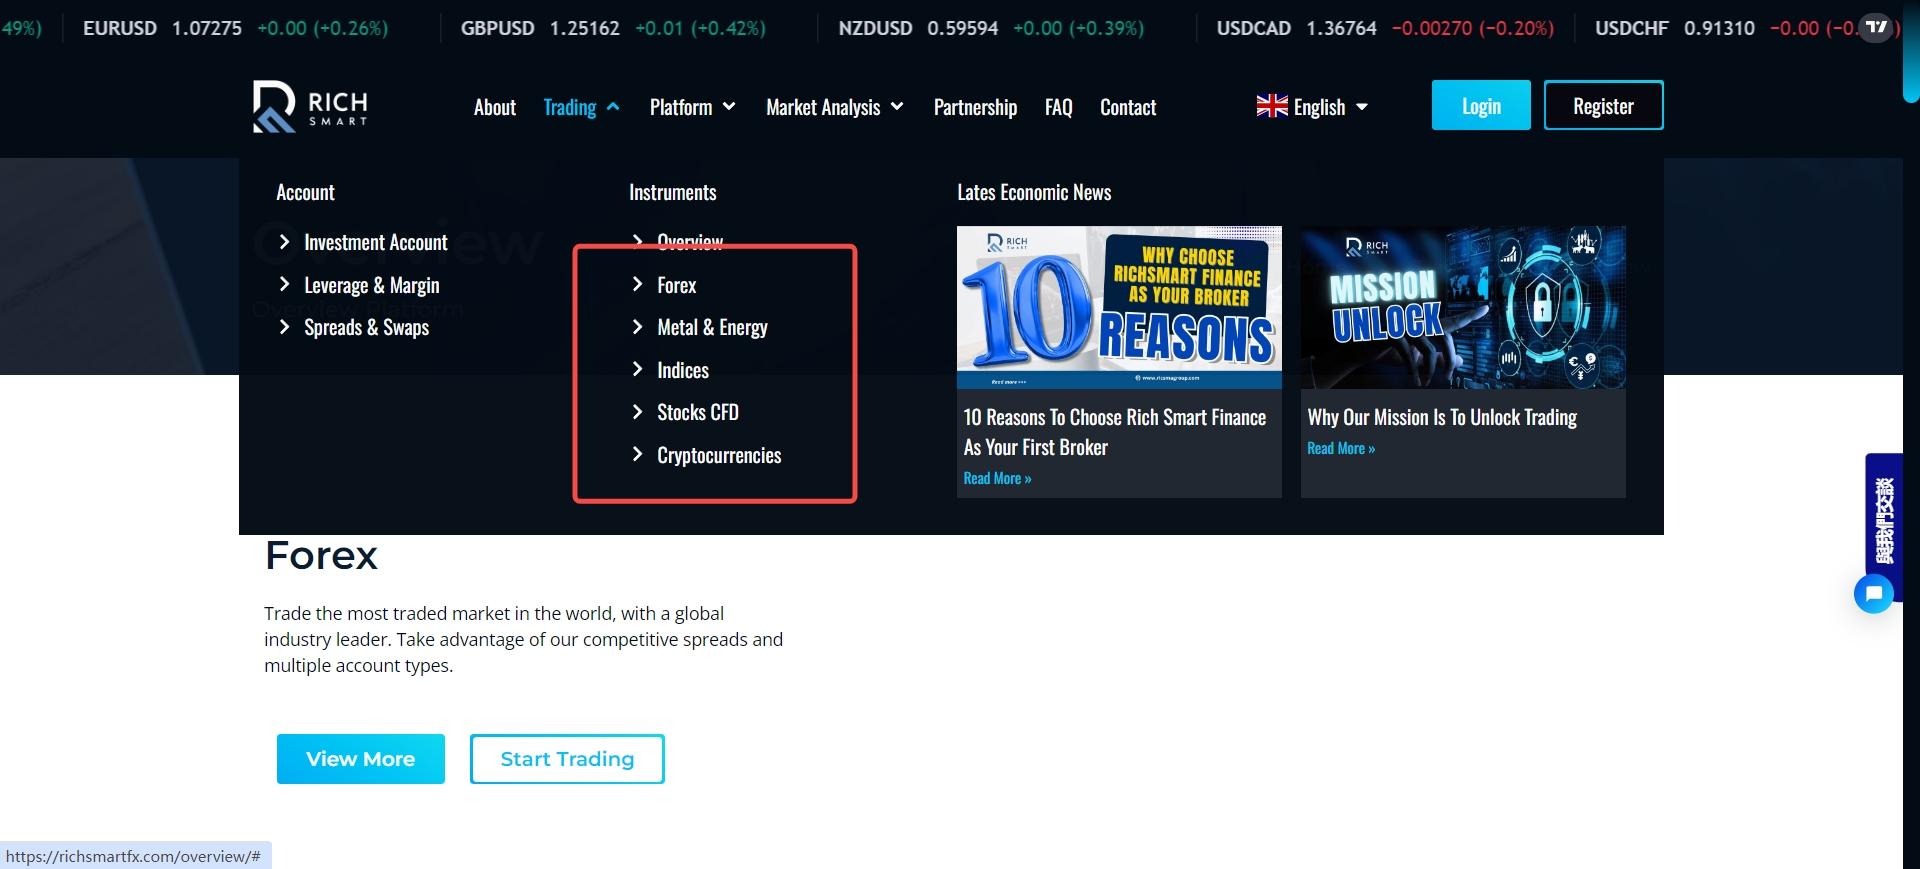This screenshot has height=869, width=1920.
Task: Click the Instruments column heading
Action: 672,192
